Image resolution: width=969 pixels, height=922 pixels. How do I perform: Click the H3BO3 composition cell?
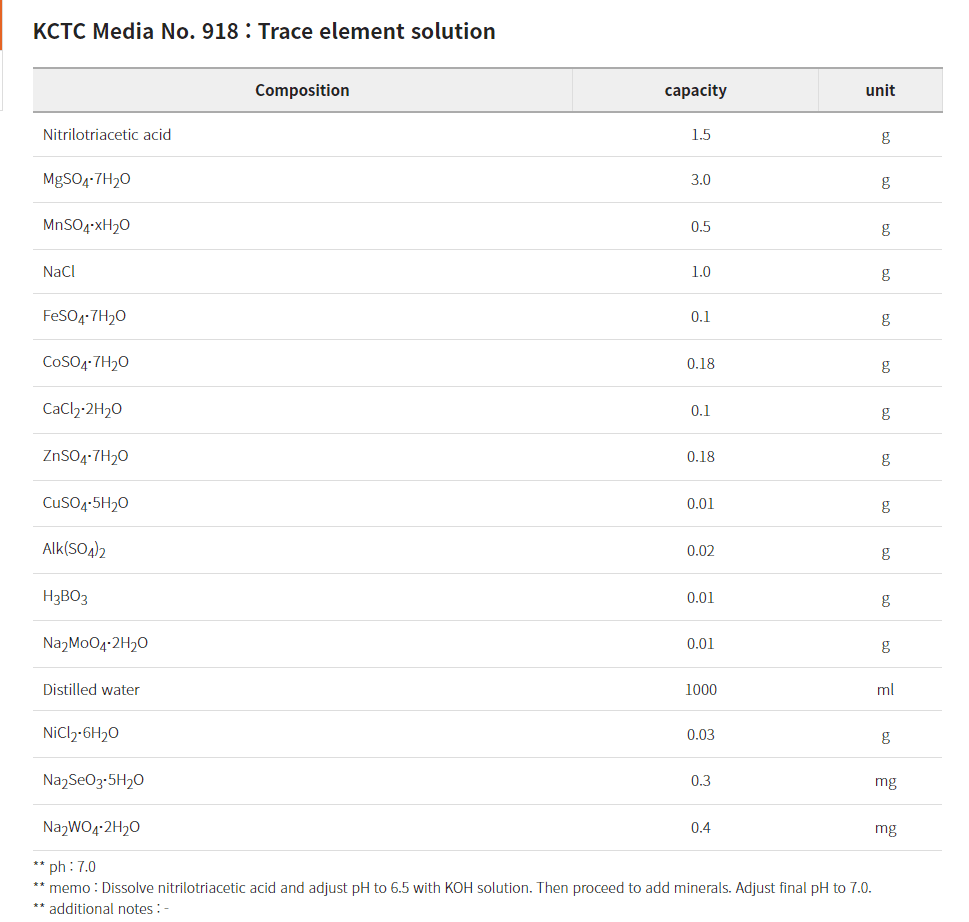pyautogui.click(x=65, y=597)
